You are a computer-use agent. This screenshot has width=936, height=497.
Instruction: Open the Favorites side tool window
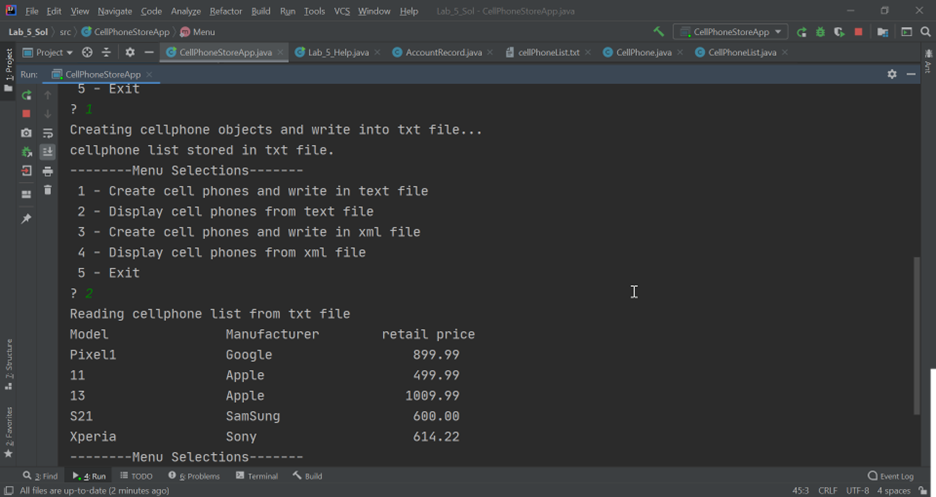tap(8, 433)
